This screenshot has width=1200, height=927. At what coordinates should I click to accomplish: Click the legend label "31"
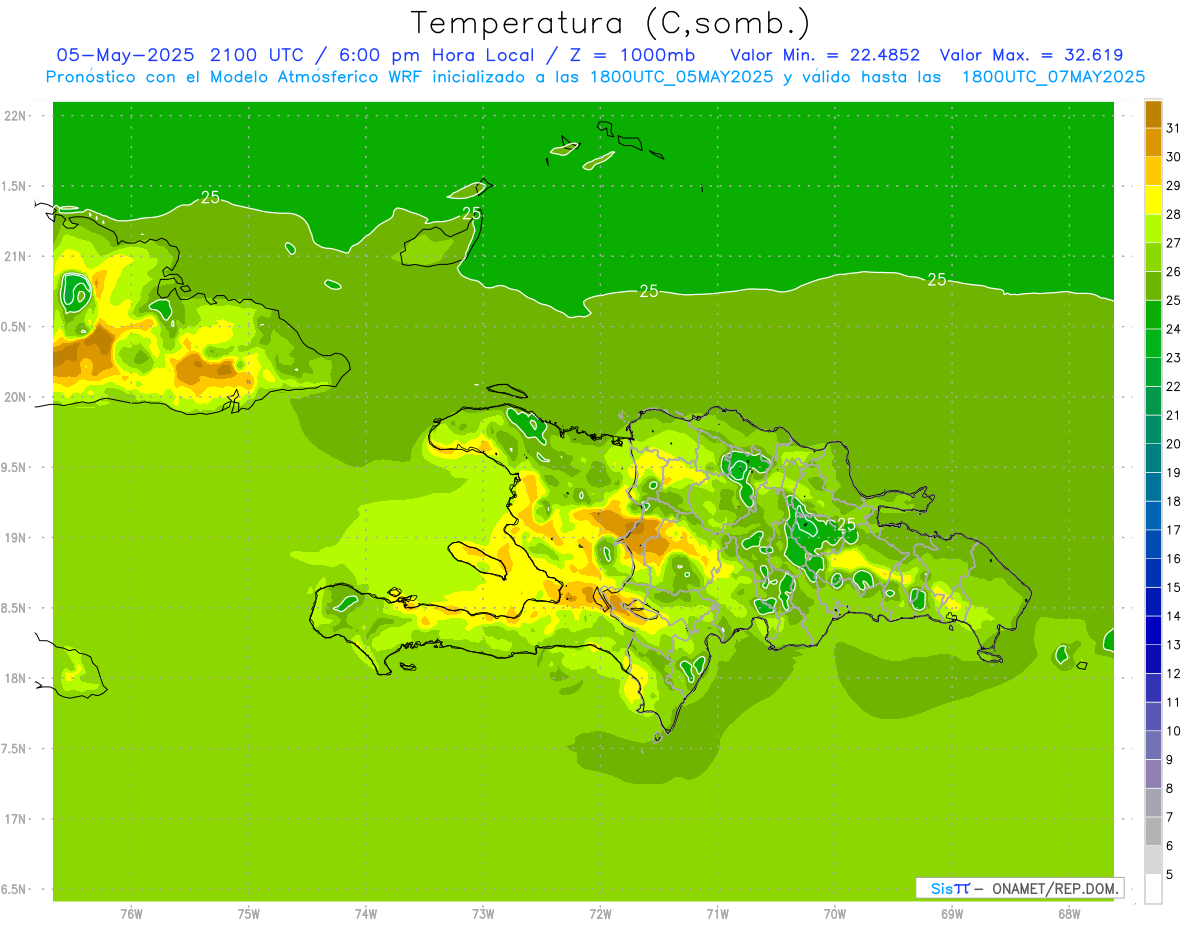[x=1174, y=128]
